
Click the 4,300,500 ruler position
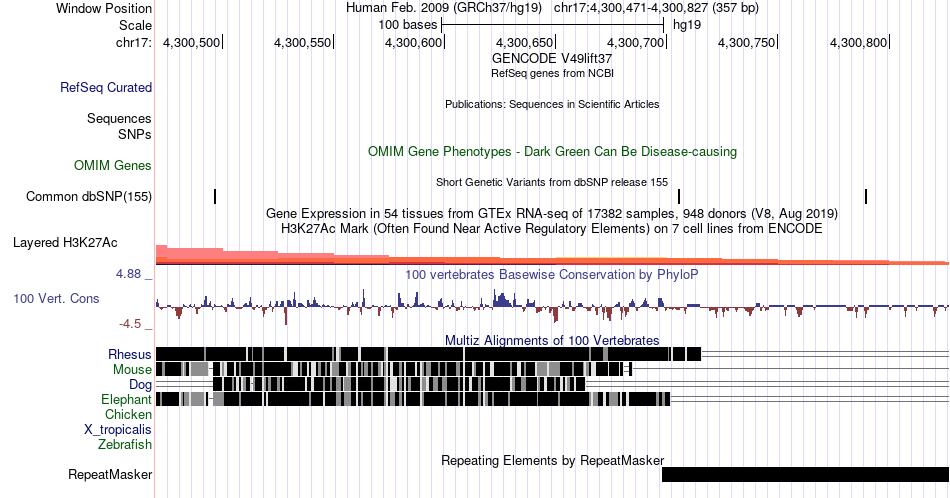pyautogui.click(x=191, y=42)
